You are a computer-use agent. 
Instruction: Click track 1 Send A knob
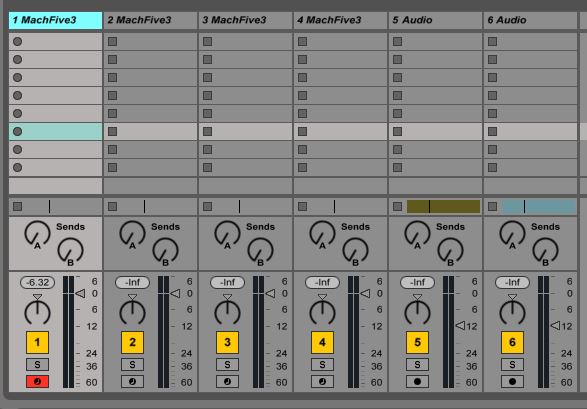37,233
